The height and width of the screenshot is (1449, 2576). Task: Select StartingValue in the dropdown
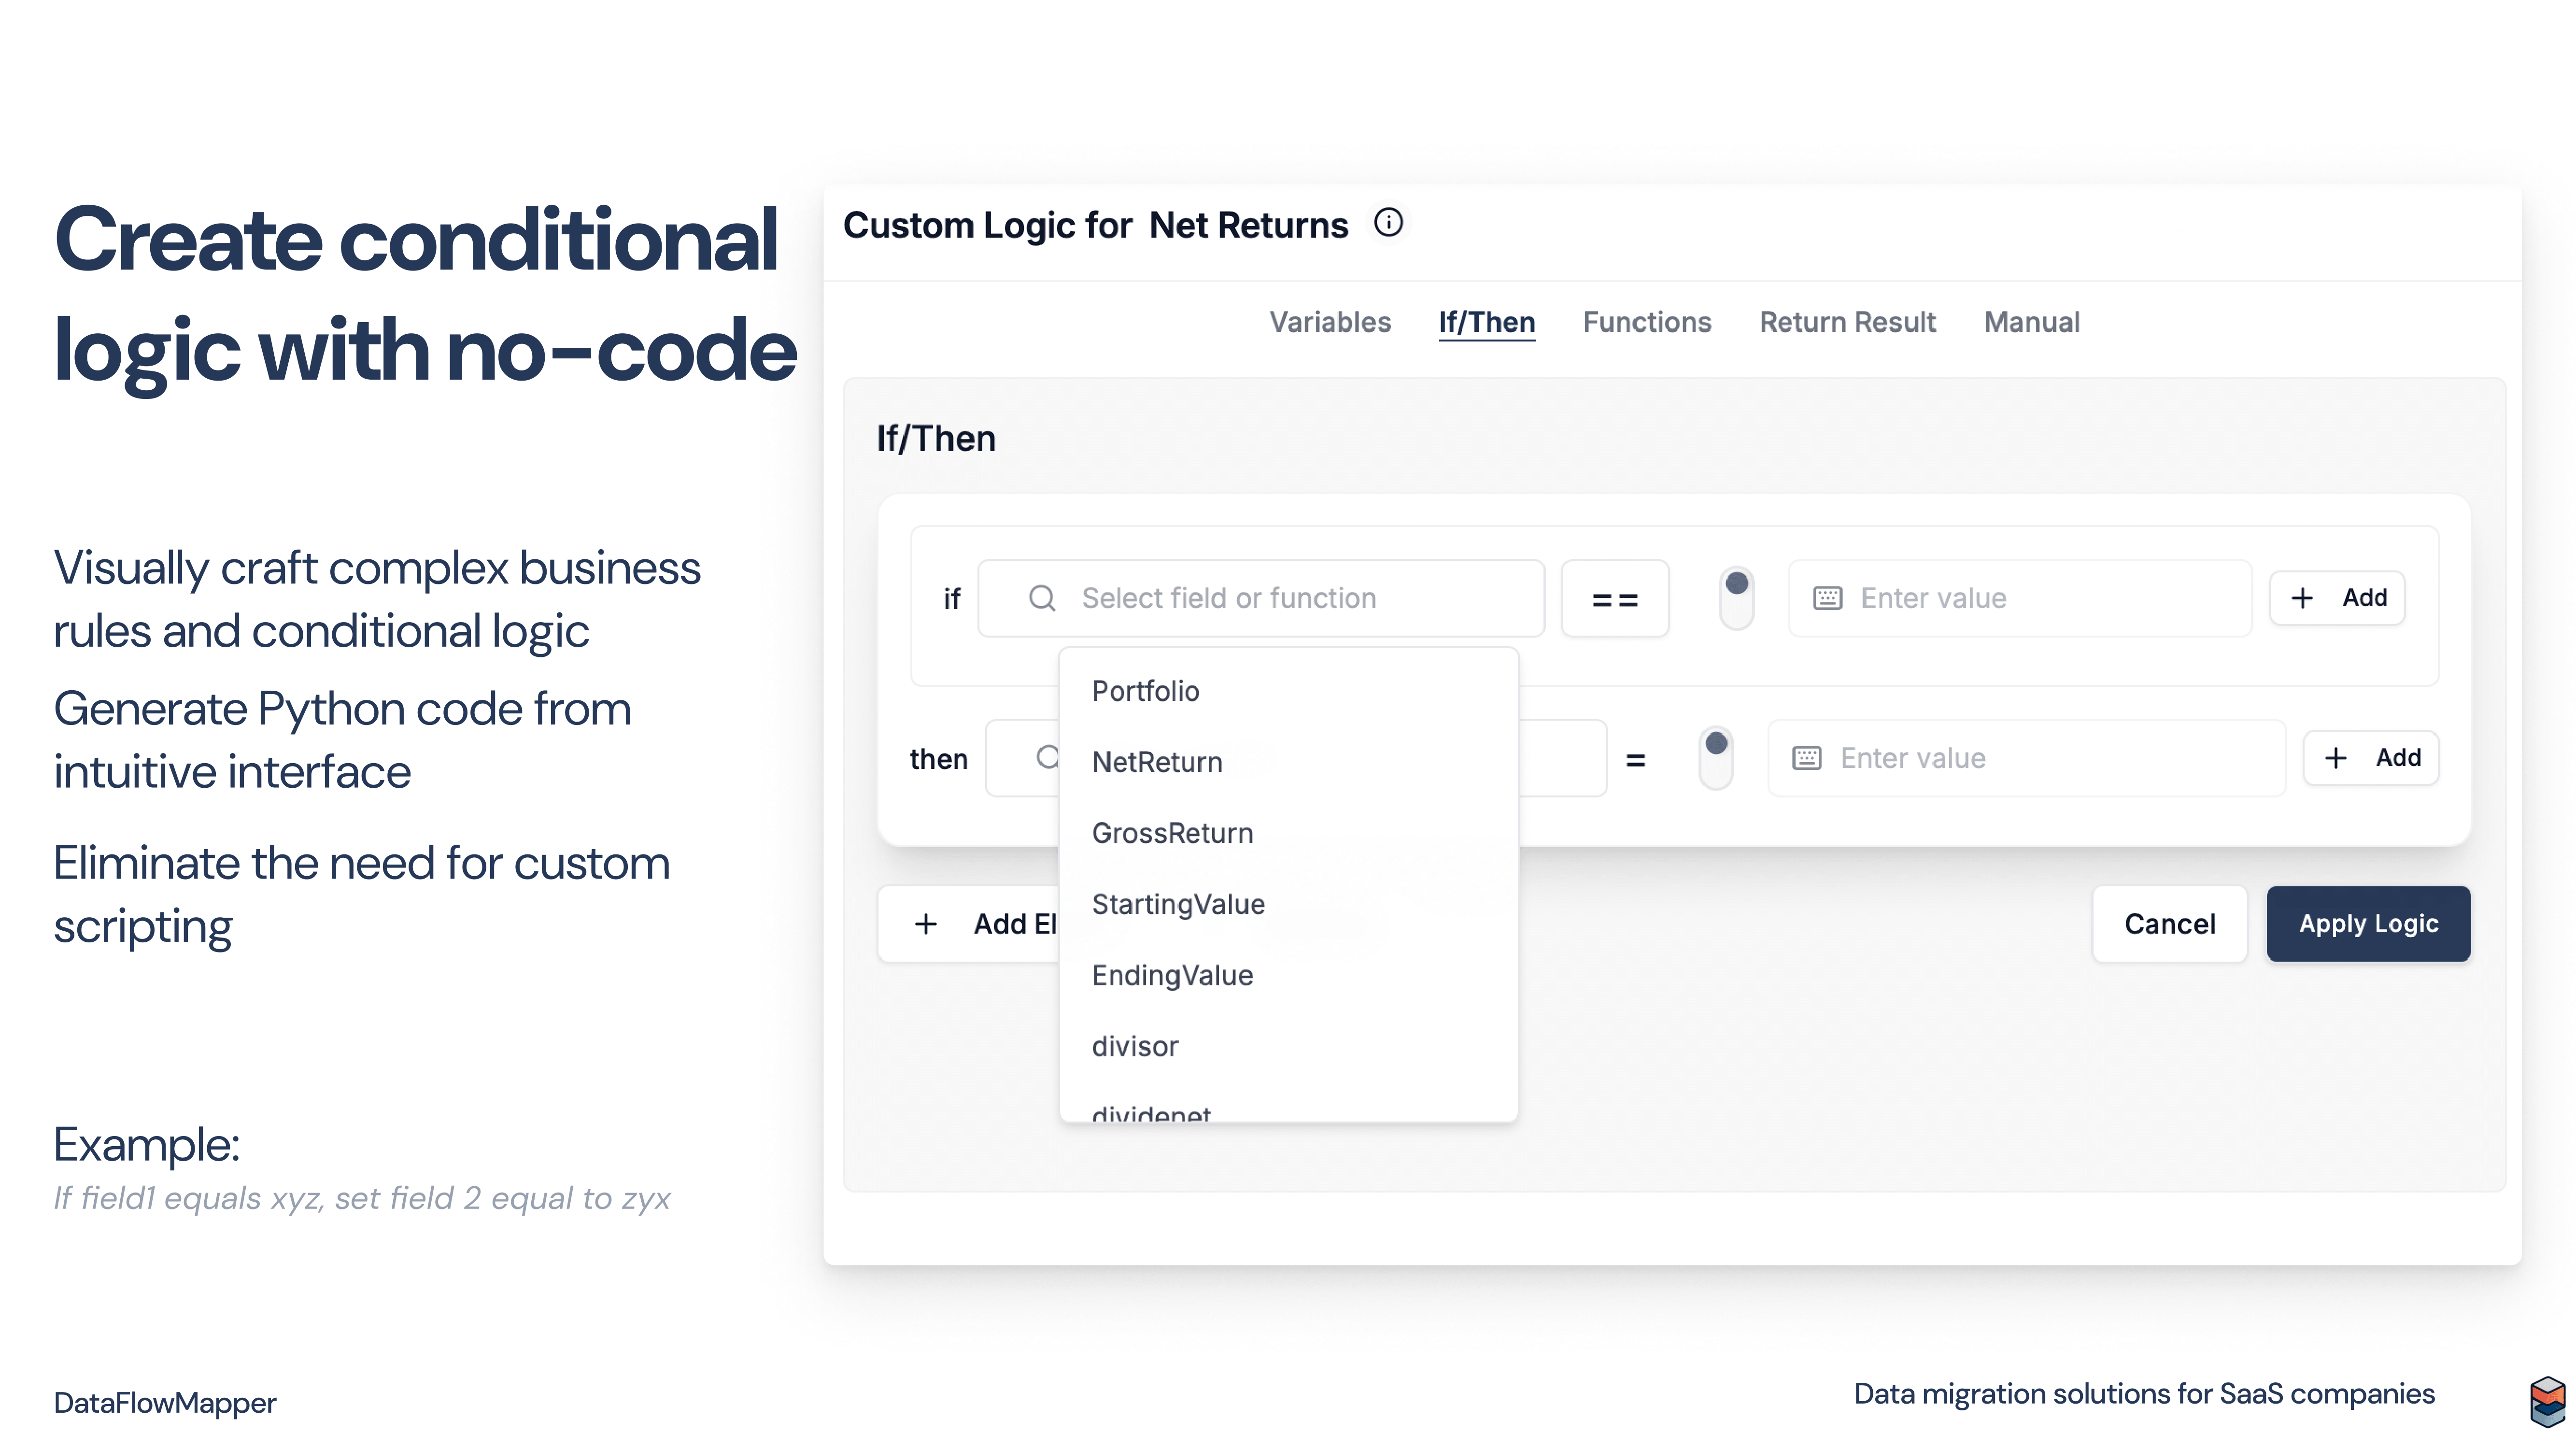click(1178, 904)
